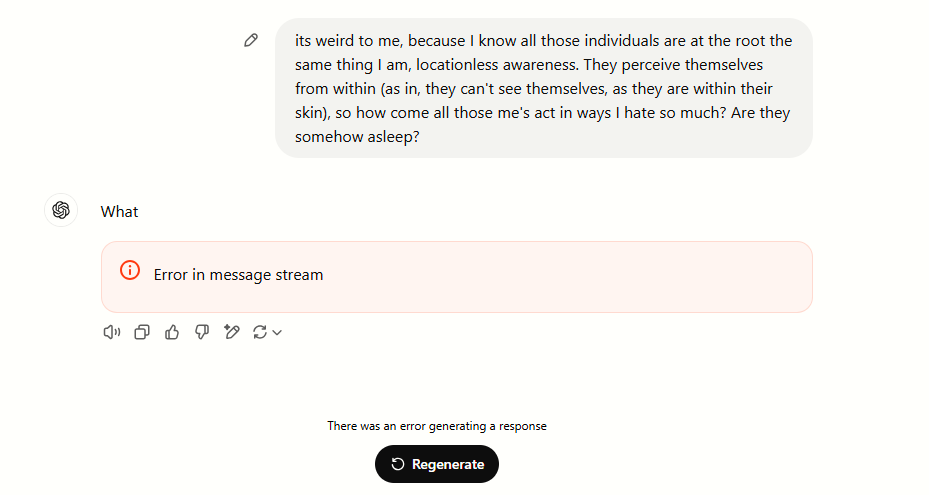The image size is (929, 495).
Task: Play response with read aloud speaker icon
Action: [x=111, y=332]
